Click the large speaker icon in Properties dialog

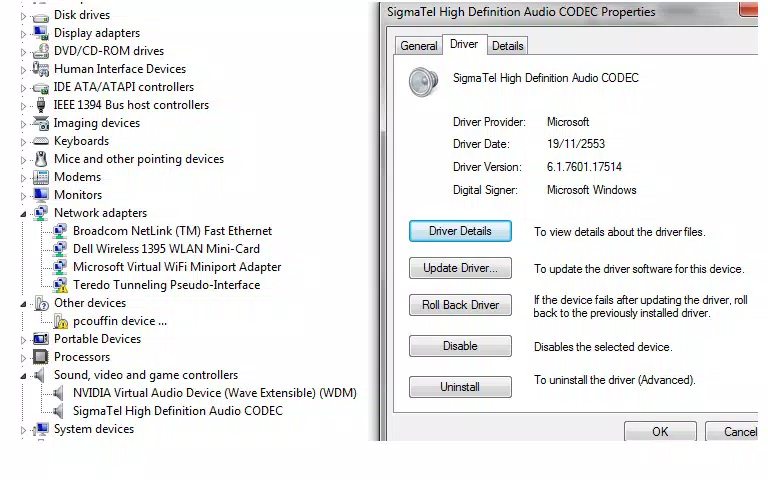coord(423,82)
